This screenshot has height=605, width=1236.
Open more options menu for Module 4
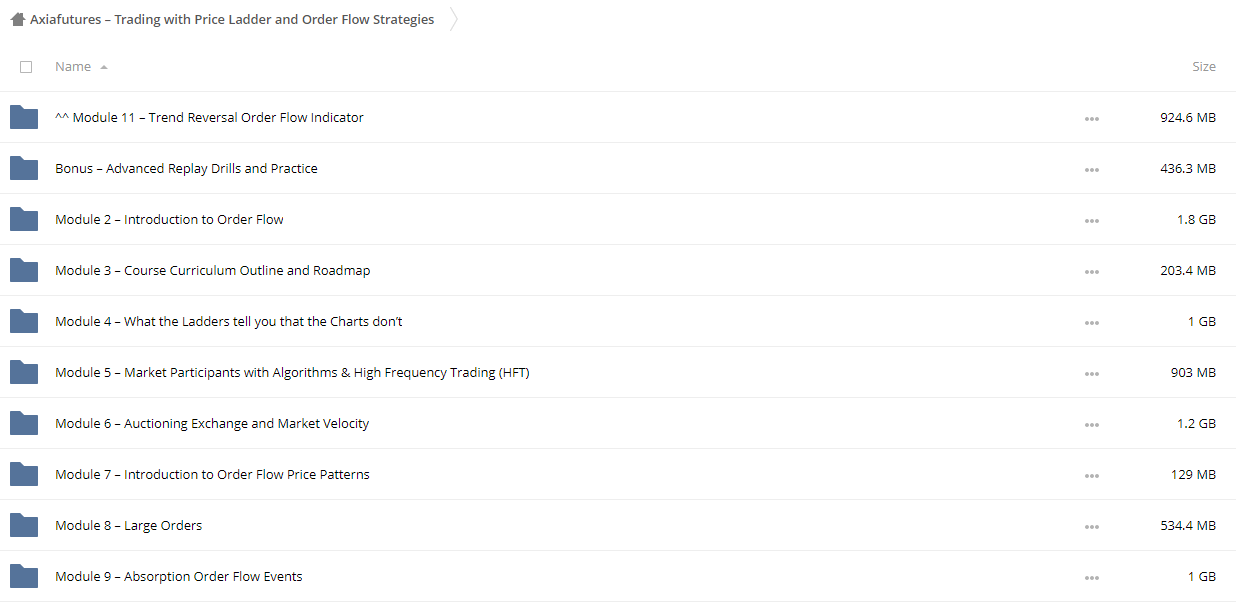(1091, 323)
